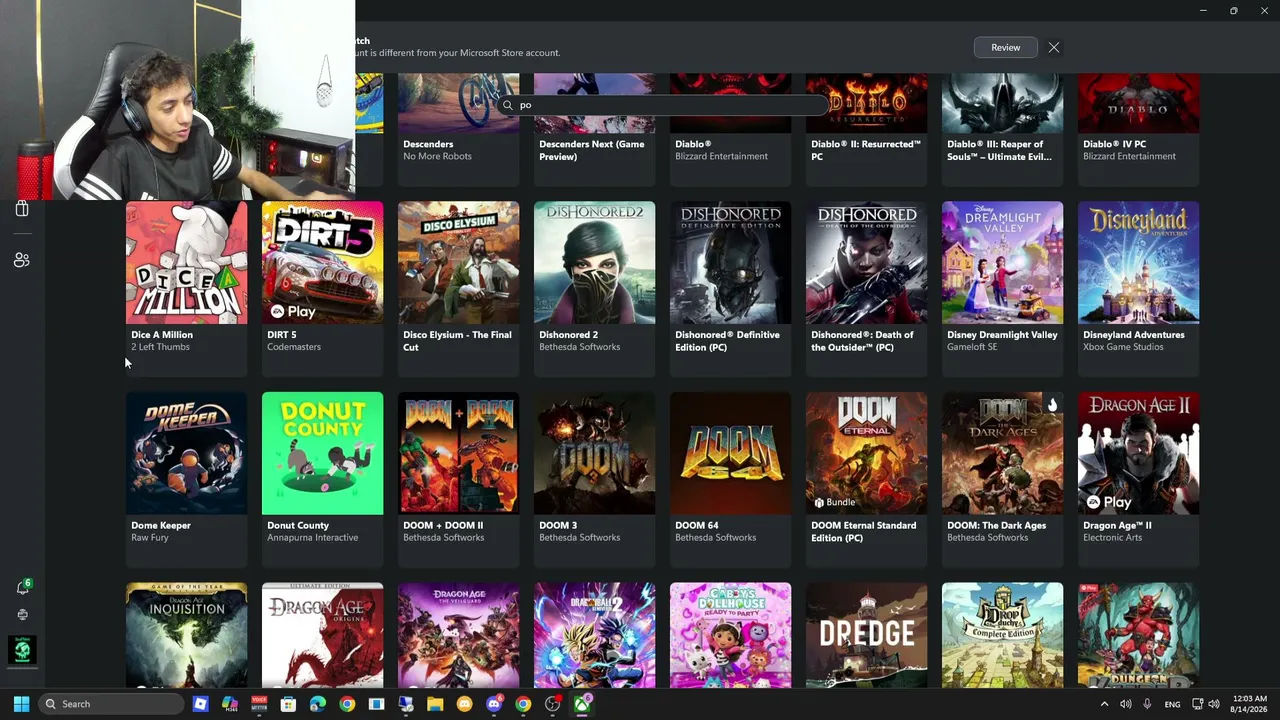The height and width of the screenshot is (720, 1280).
Task: Open the green profile avatar in sidebar
Action: point(22,650)
